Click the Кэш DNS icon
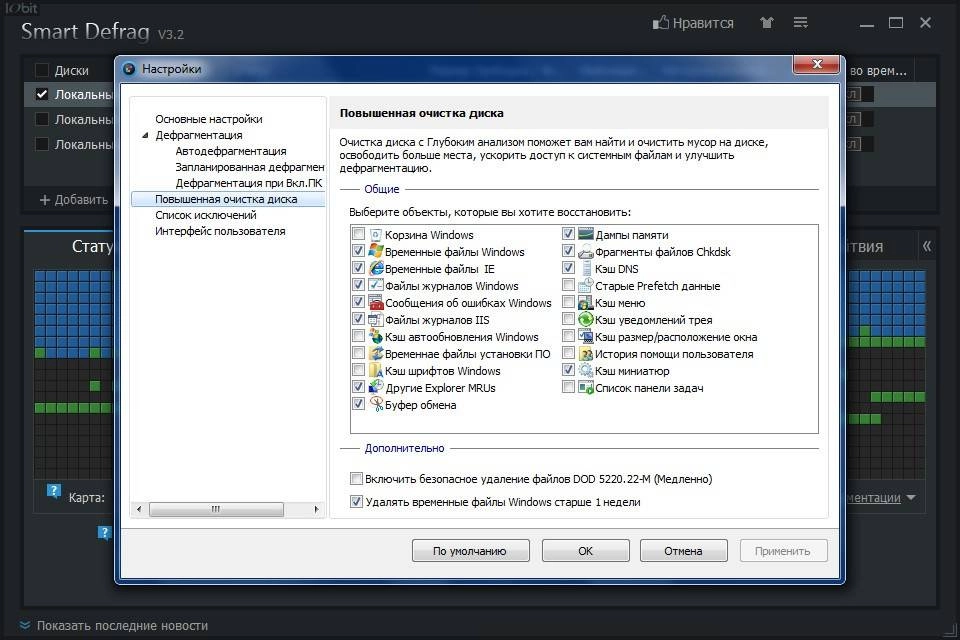 click(x=586, y=268)
